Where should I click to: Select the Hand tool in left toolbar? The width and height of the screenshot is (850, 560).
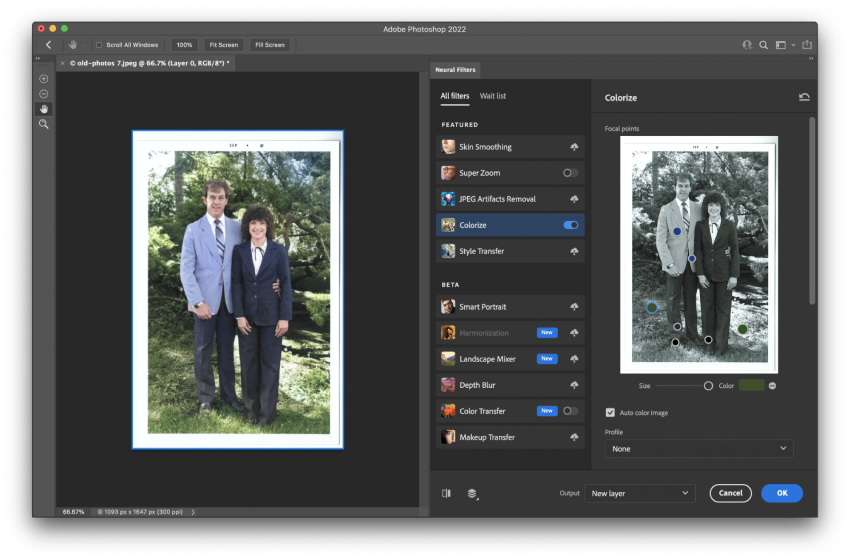click(44, 109)
